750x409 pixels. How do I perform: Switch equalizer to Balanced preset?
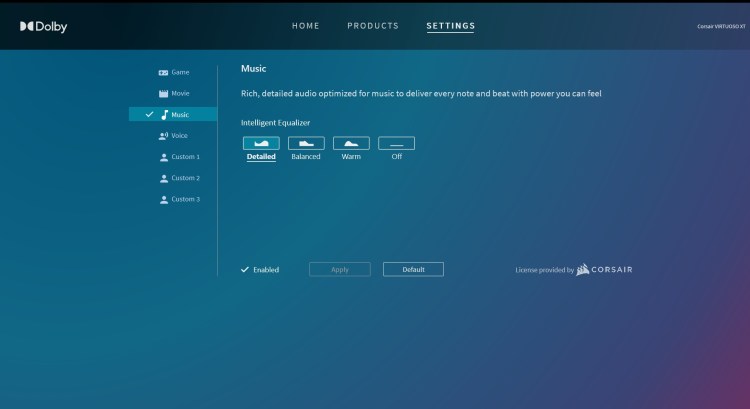(x=306, y=143)
